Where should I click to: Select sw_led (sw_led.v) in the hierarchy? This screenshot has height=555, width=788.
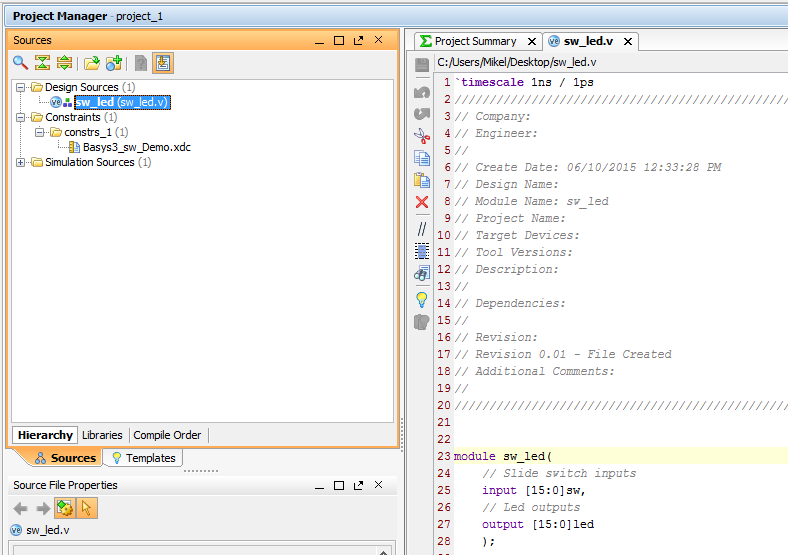122,102
